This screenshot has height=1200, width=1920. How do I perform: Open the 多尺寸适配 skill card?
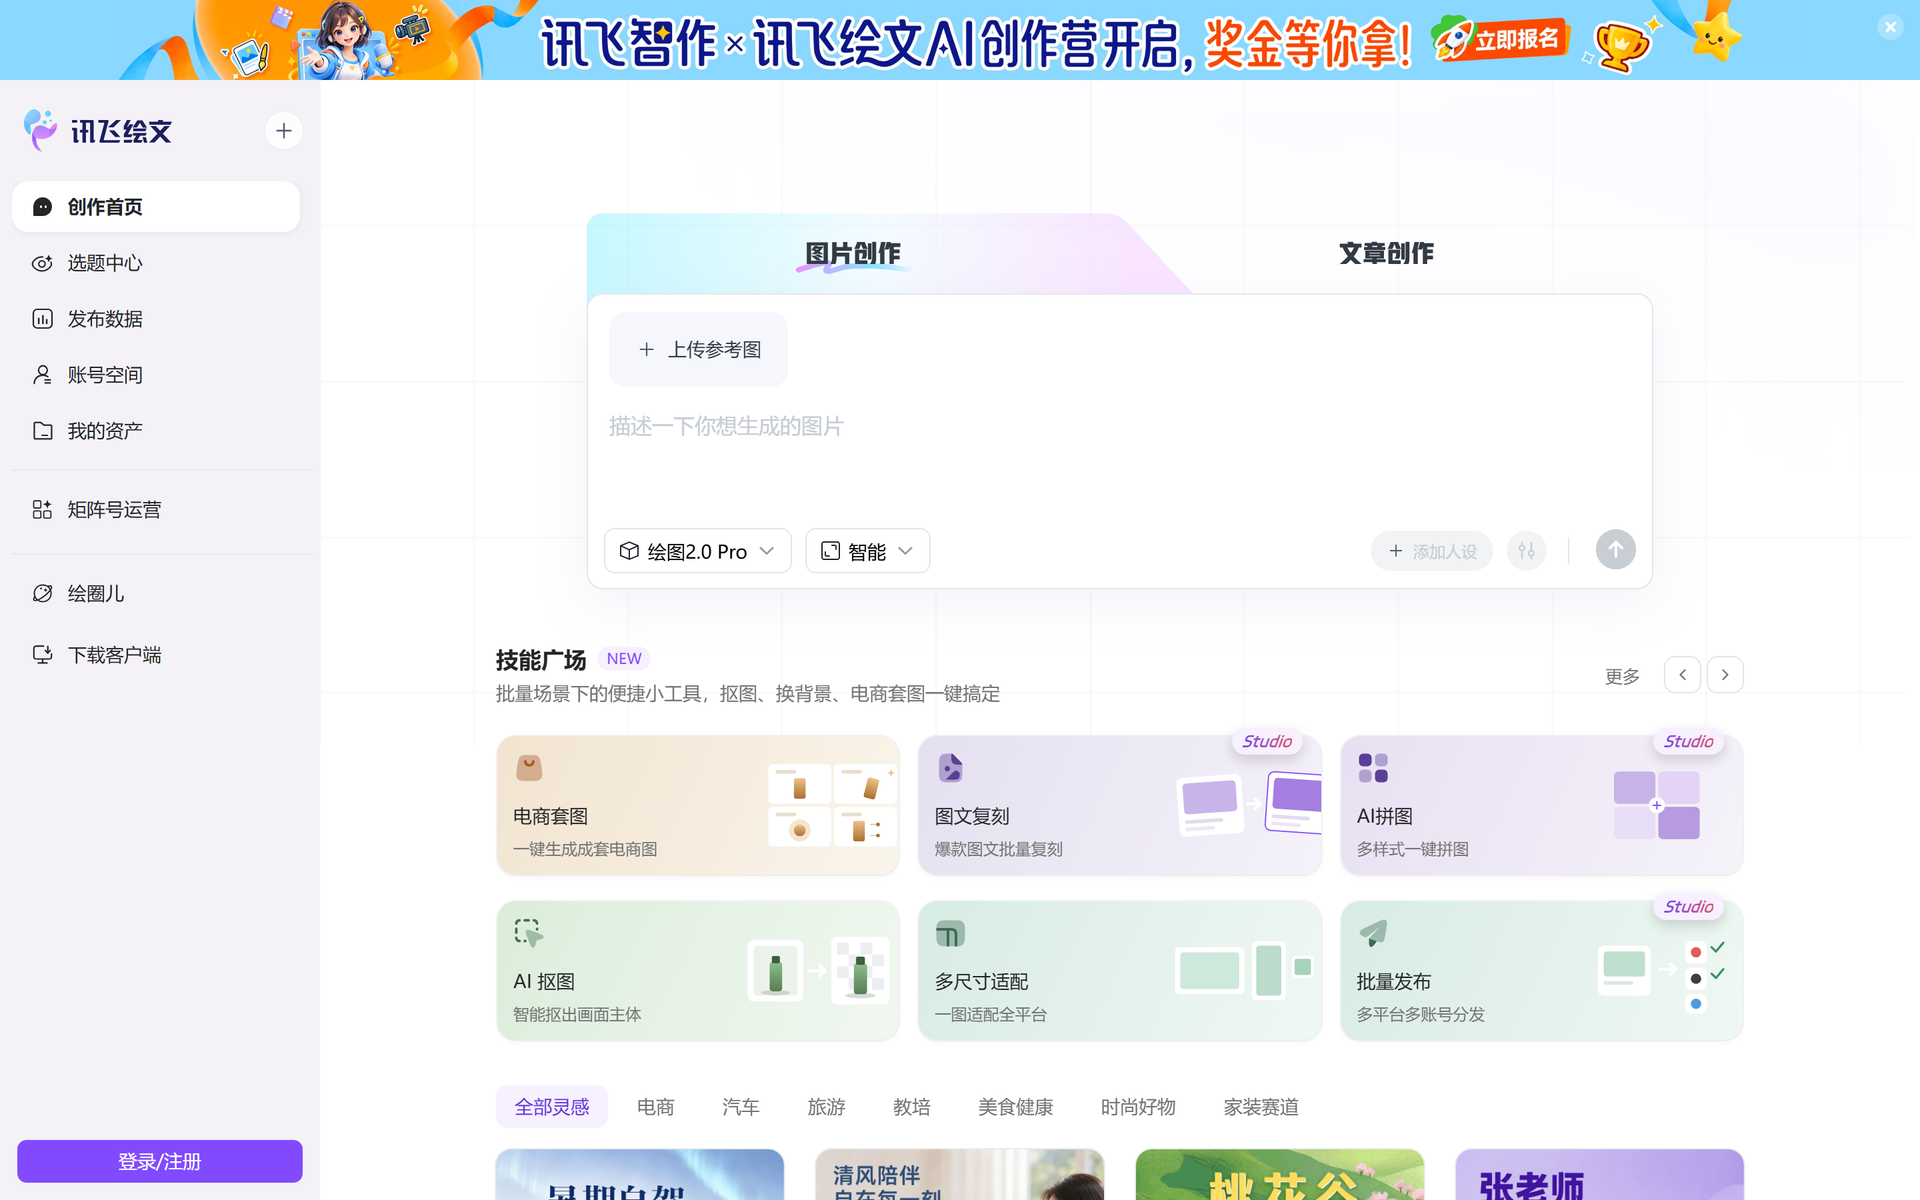click(x=1120, y=971)
